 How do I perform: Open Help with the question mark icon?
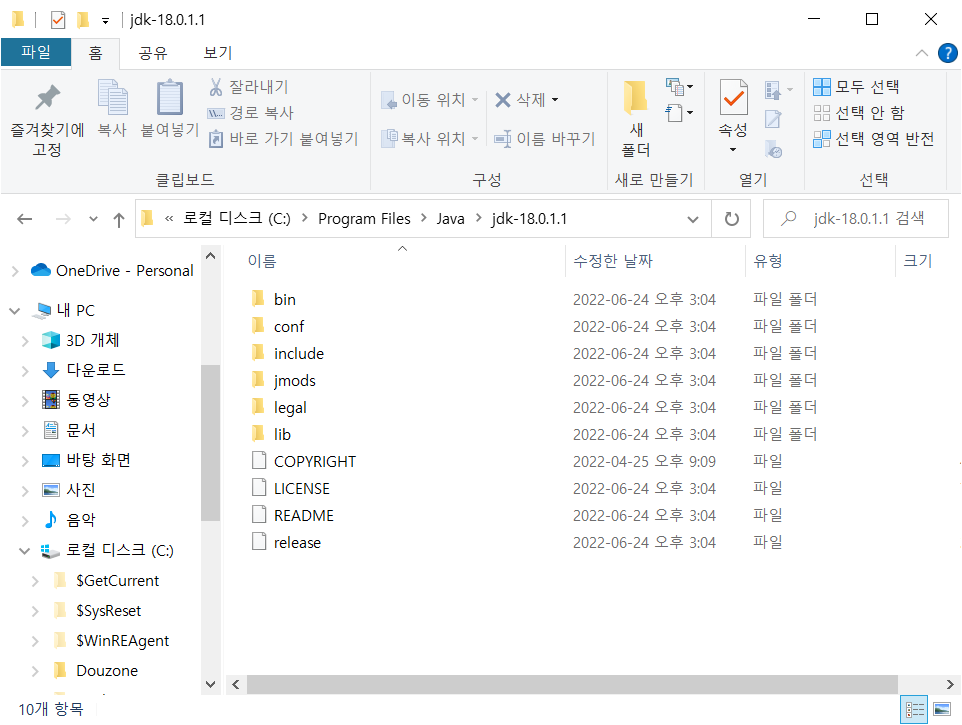(x=947, y=53)
